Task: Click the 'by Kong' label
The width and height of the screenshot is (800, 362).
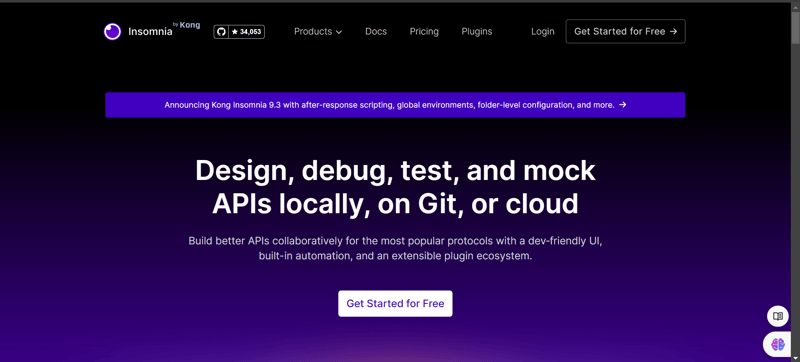Action: click(x=187, y=25)
